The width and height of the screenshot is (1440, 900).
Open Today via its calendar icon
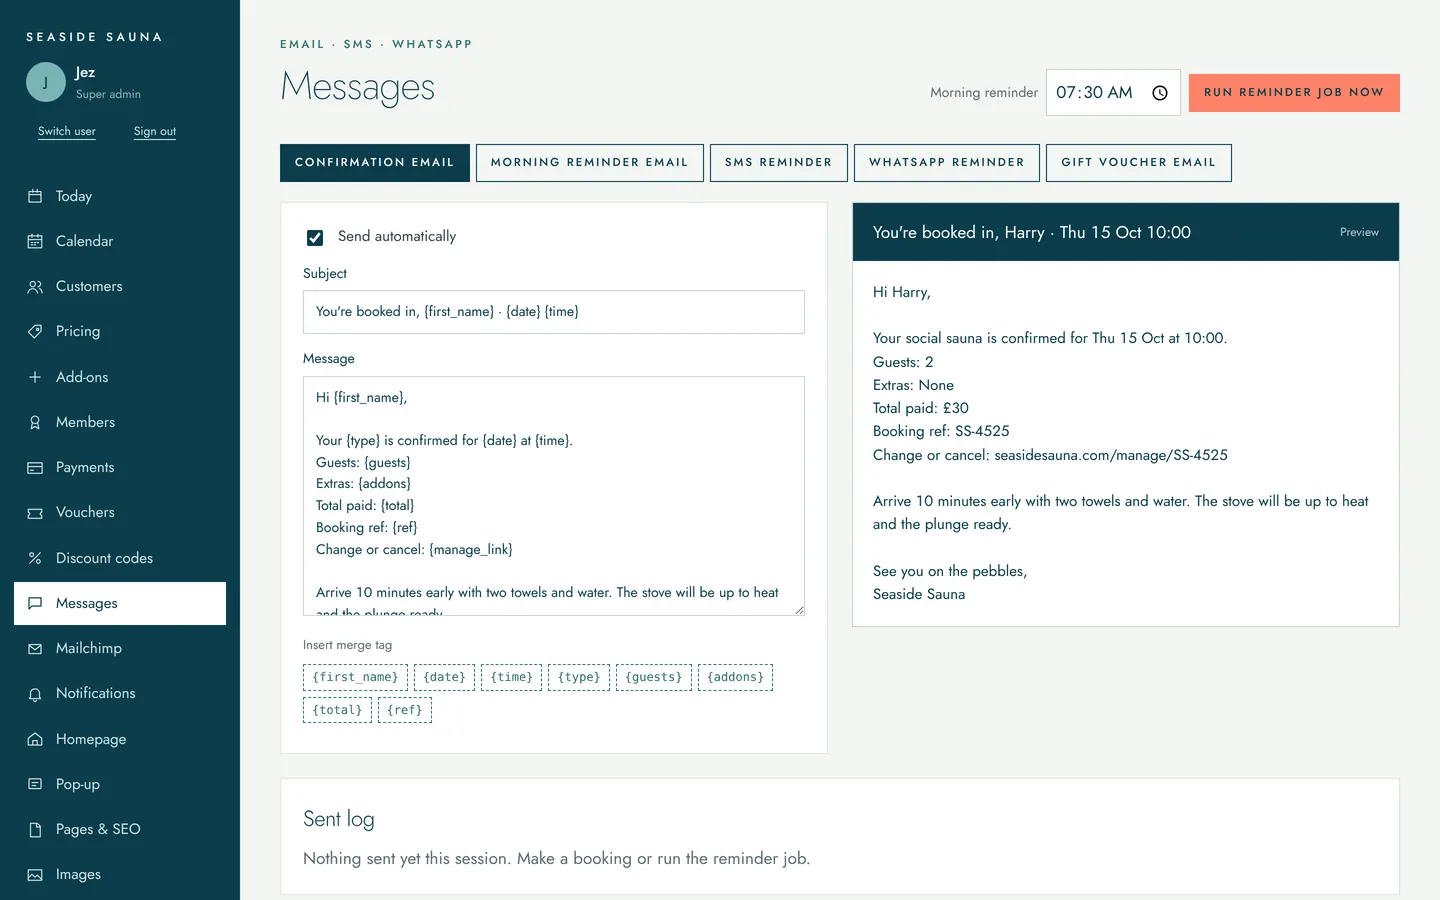pyautogui.click(x=35, y=196)
